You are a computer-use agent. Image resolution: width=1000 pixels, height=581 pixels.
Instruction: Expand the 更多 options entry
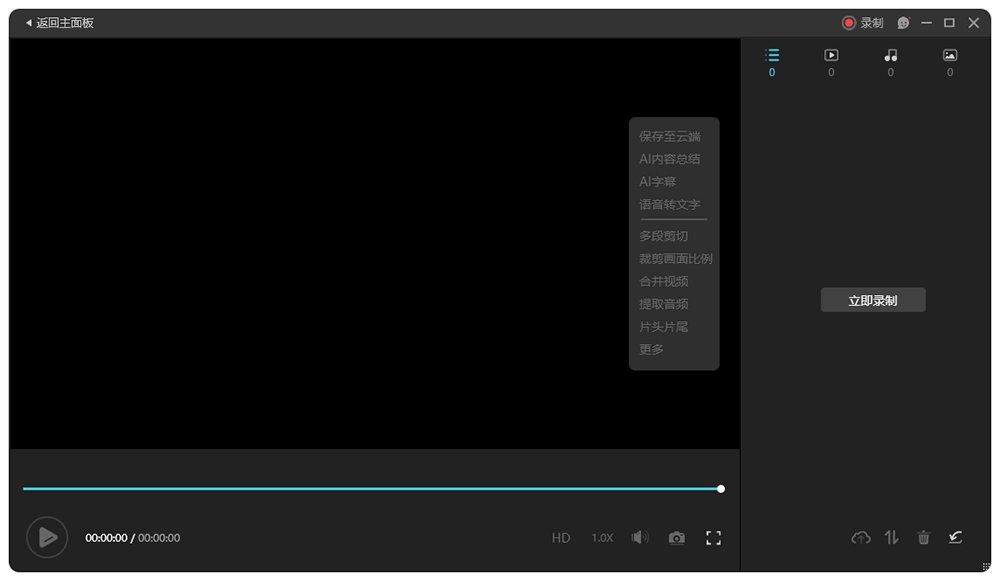[651, 349]
